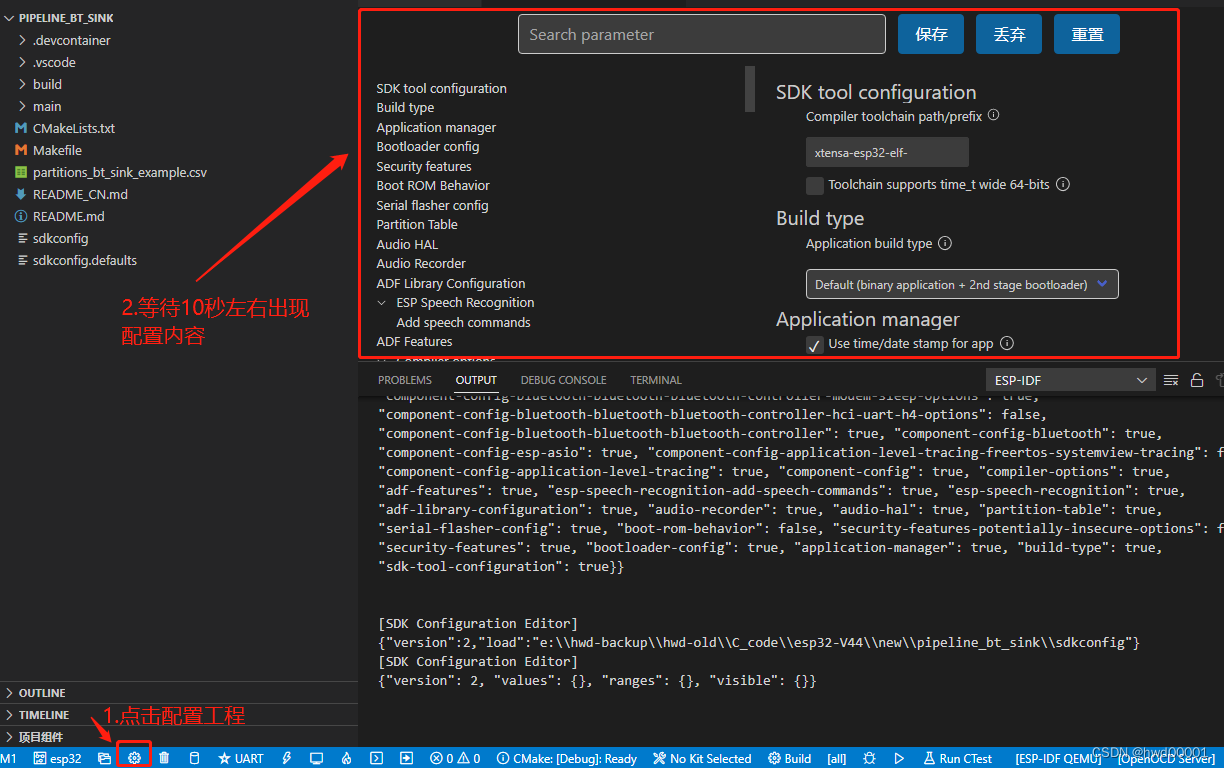The width and height of the screenshot is (1224, 768).
Task: Click the config menu scrollbar thumb
Action: 750,88
